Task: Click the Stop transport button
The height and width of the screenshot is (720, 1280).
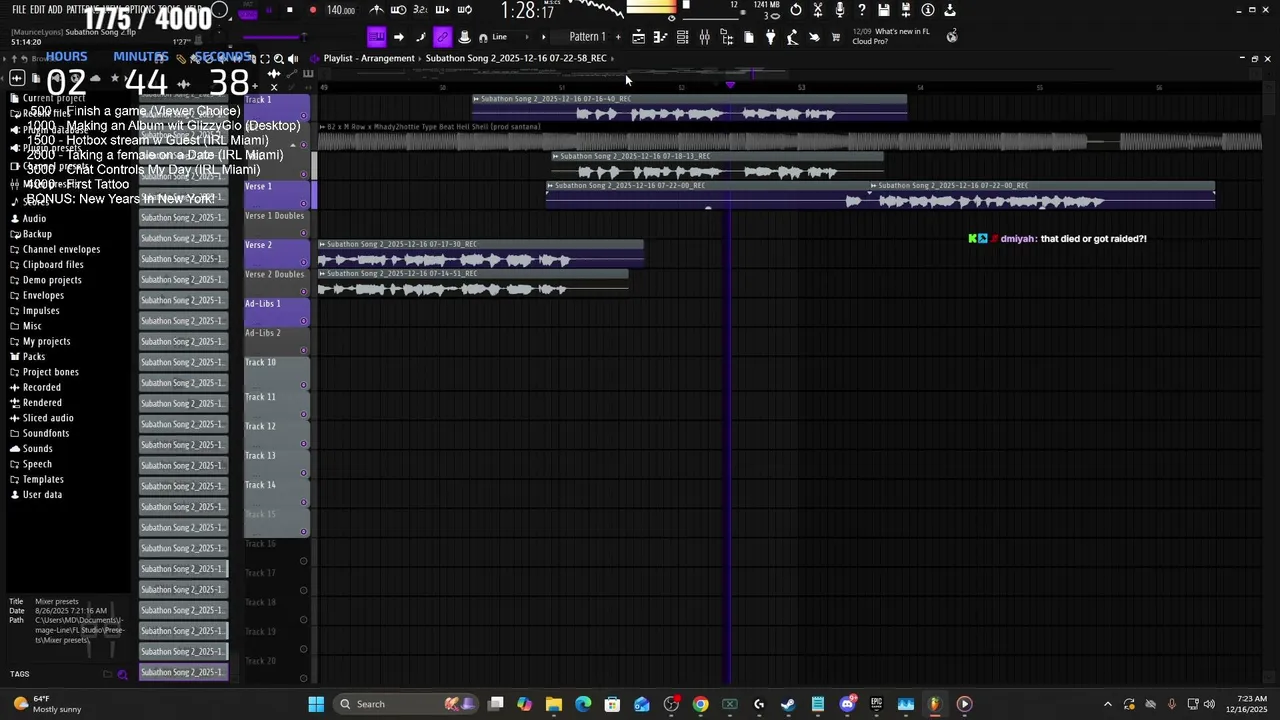Action: (289, 10)
